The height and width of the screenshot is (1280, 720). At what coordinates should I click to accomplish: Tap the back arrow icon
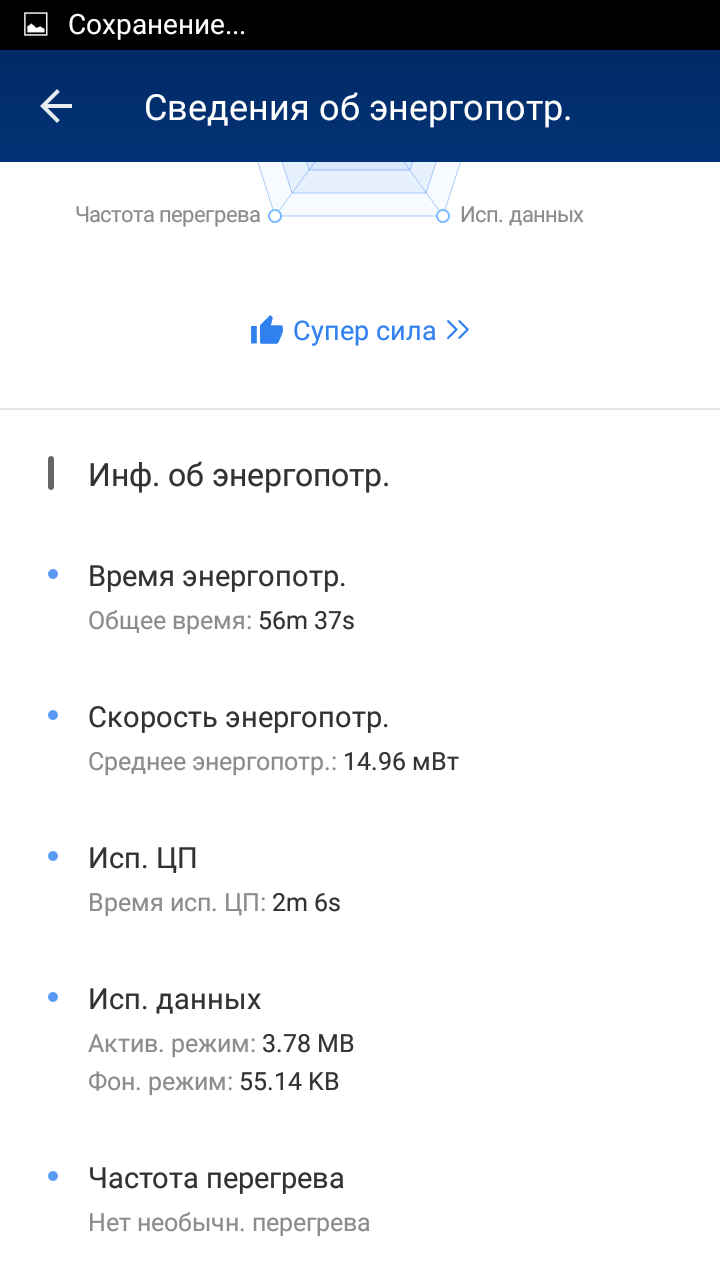pyautogui.click(x=56, y=107)
